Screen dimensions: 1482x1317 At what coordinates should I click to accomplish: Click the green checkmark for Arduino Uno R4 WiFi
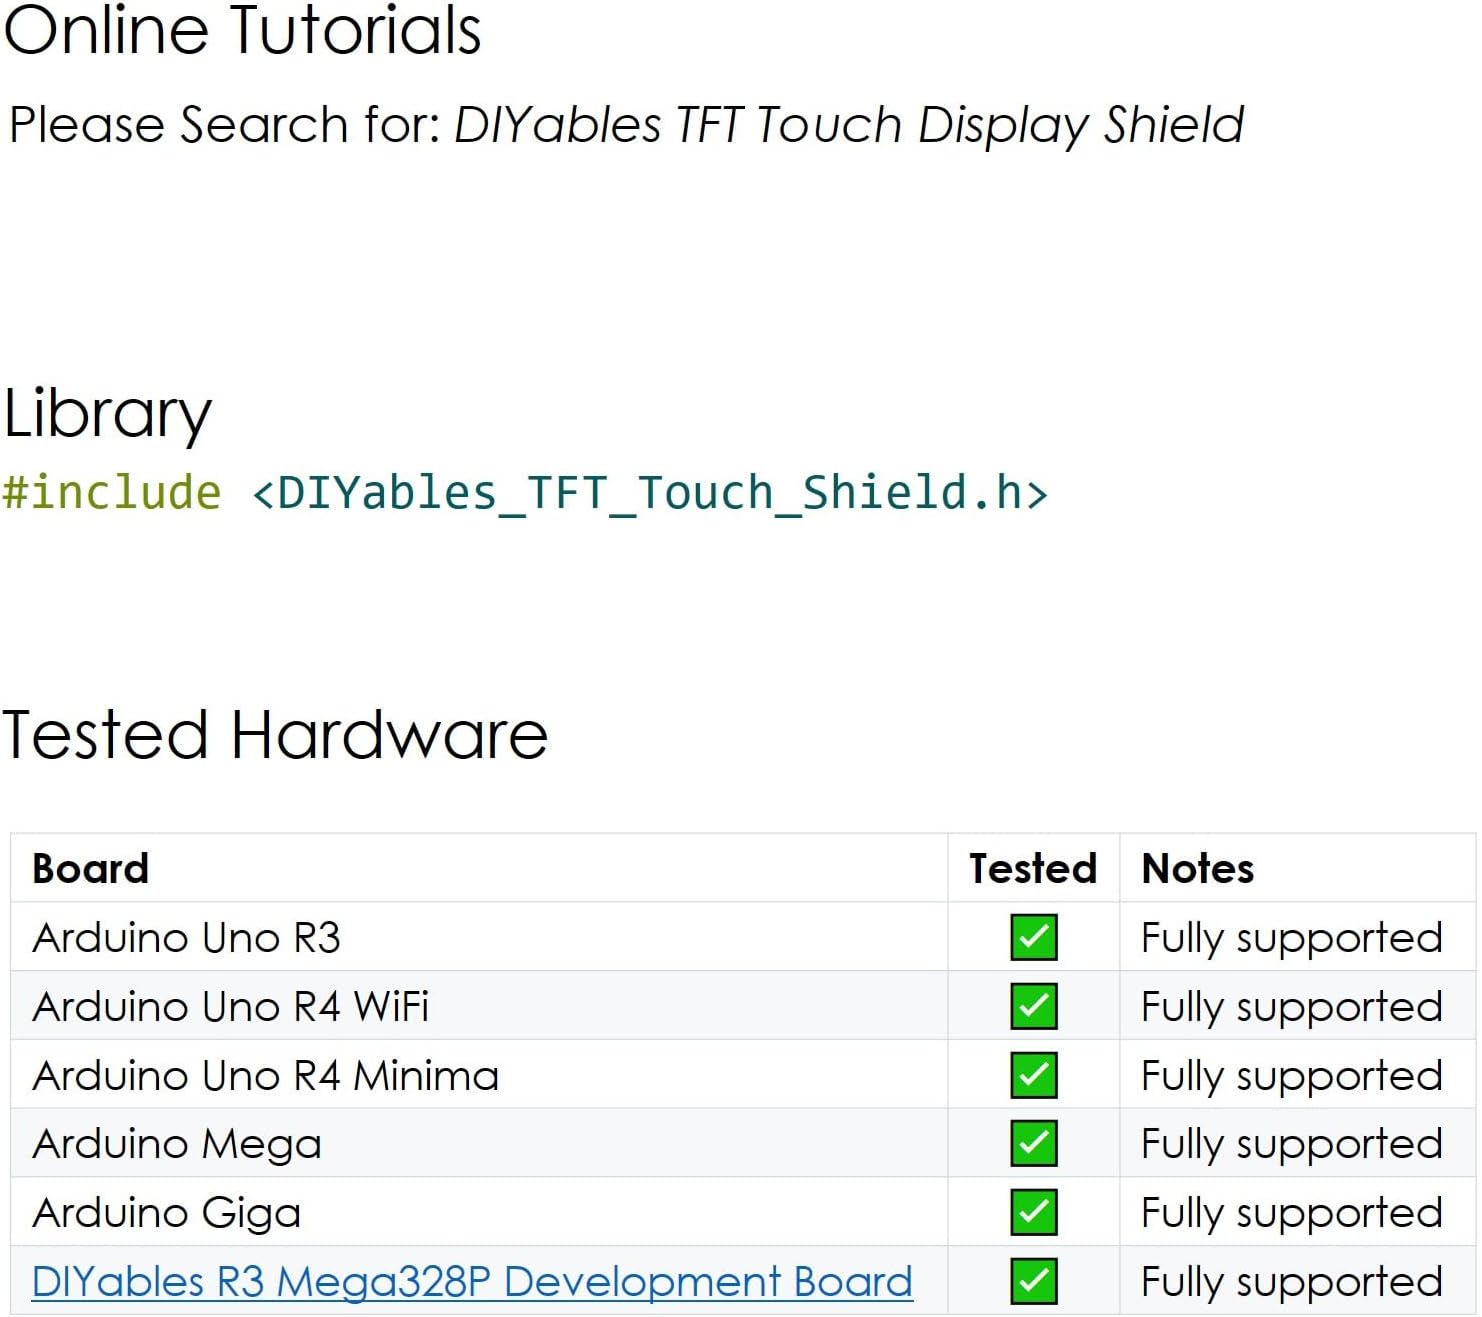coord(1033,1006)
